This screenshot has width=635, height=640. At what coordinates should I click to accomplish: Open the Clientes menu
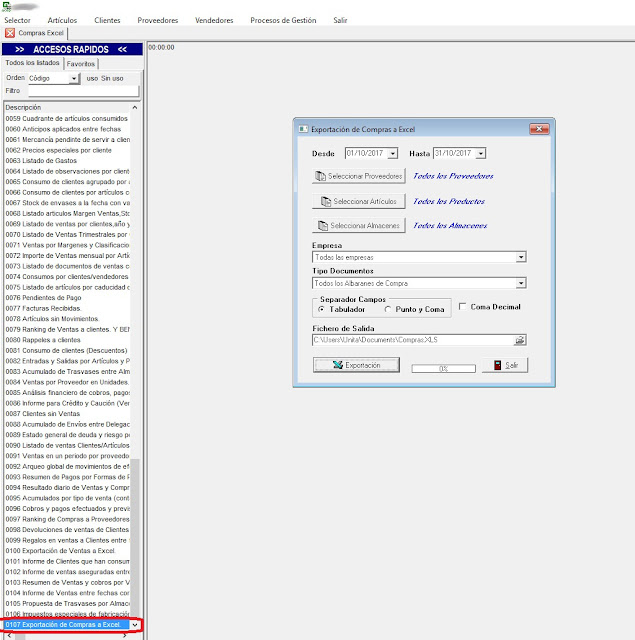point(107,20)
